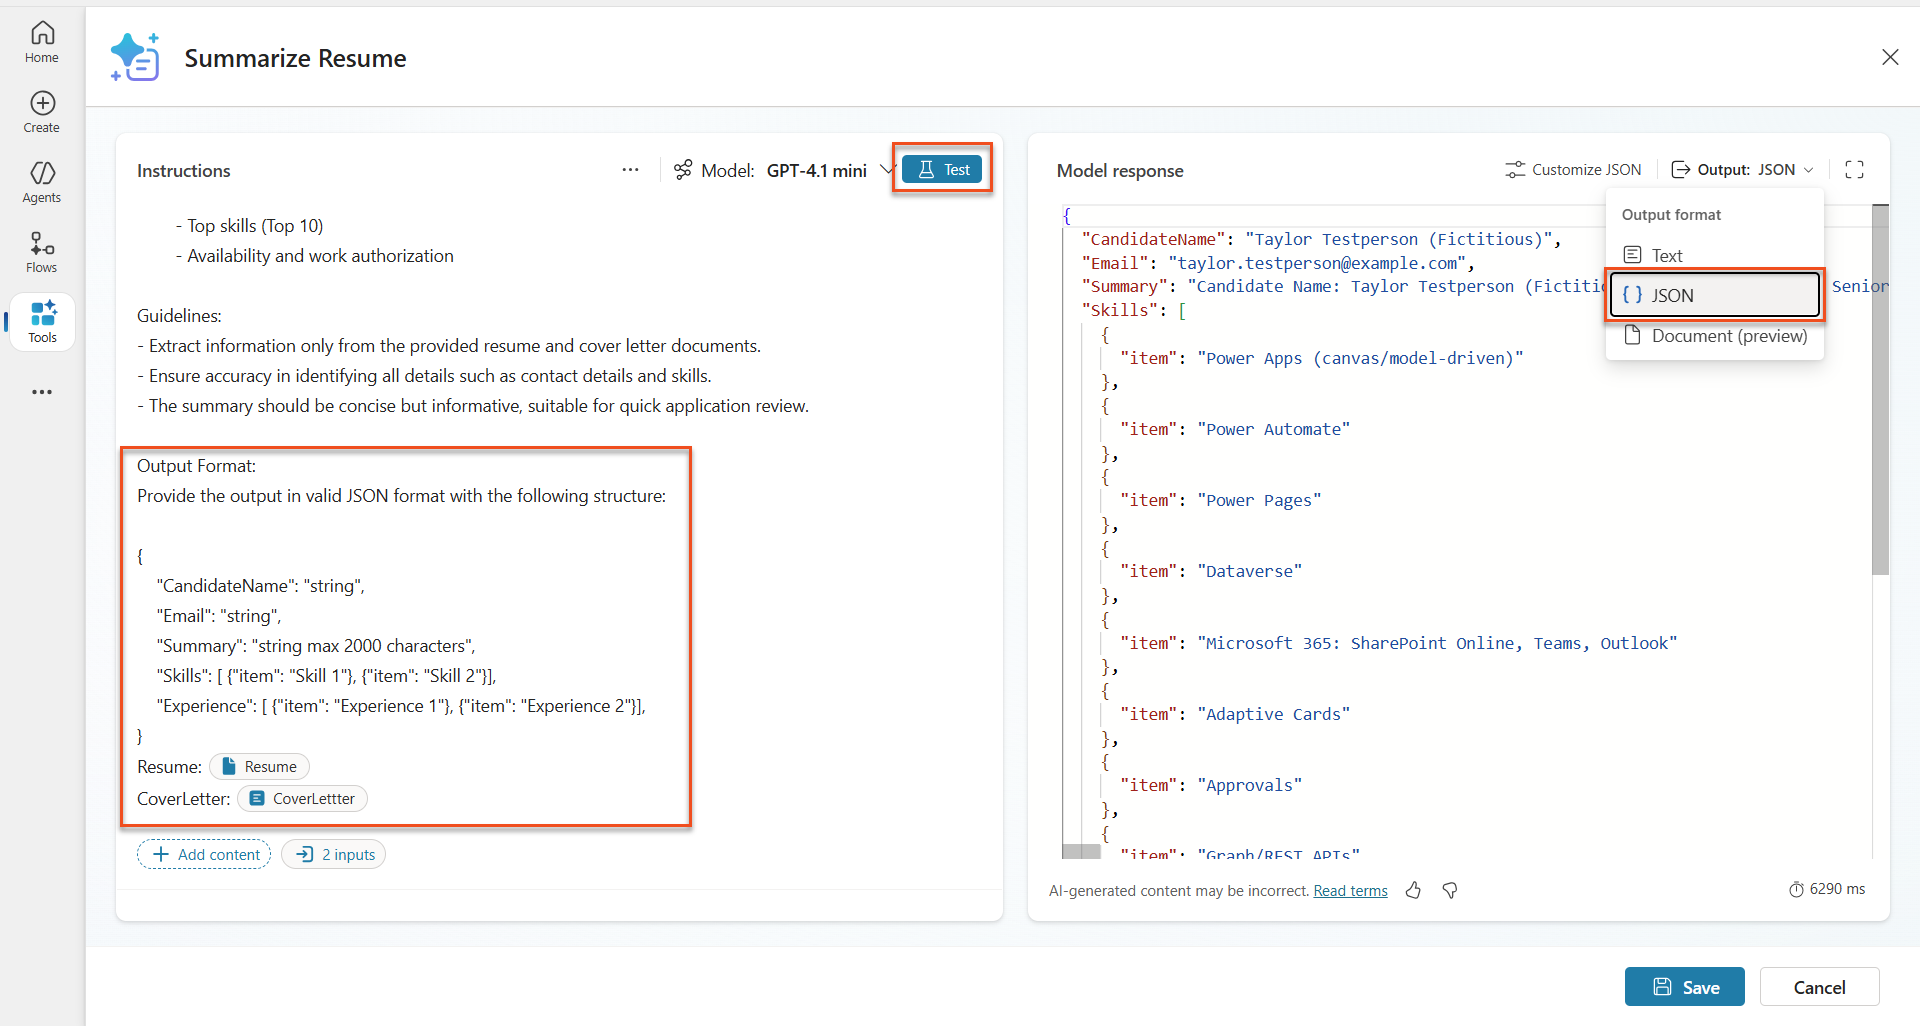Run a Test of the prompt
The image size is (1920, 1026).
[941, 168]
